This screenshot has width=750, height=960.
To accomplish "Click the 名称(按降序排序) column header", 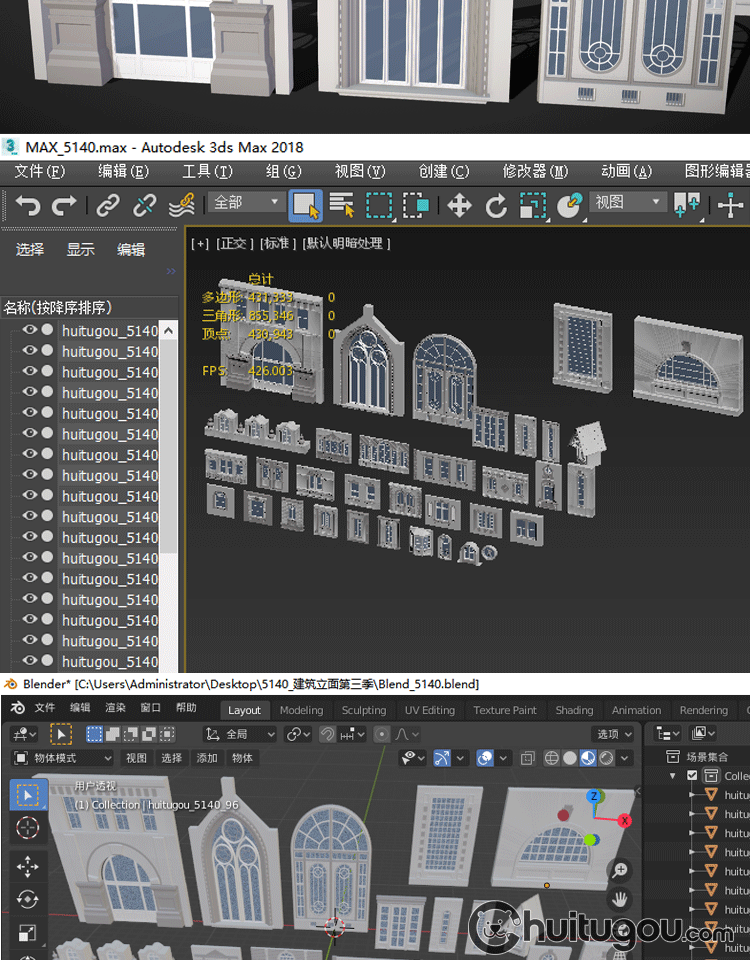I will tap(89, 307).
